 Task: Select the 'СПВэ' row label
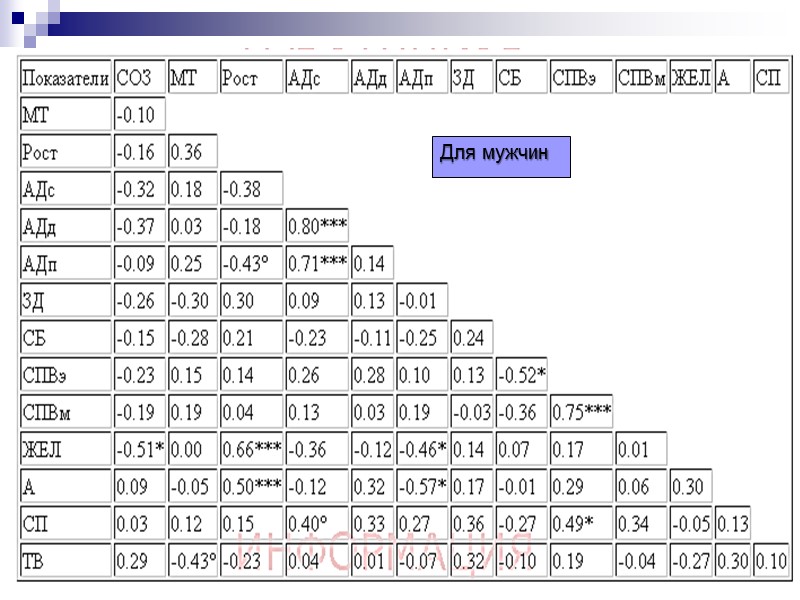pyautogui.click(x=65, y=375)
